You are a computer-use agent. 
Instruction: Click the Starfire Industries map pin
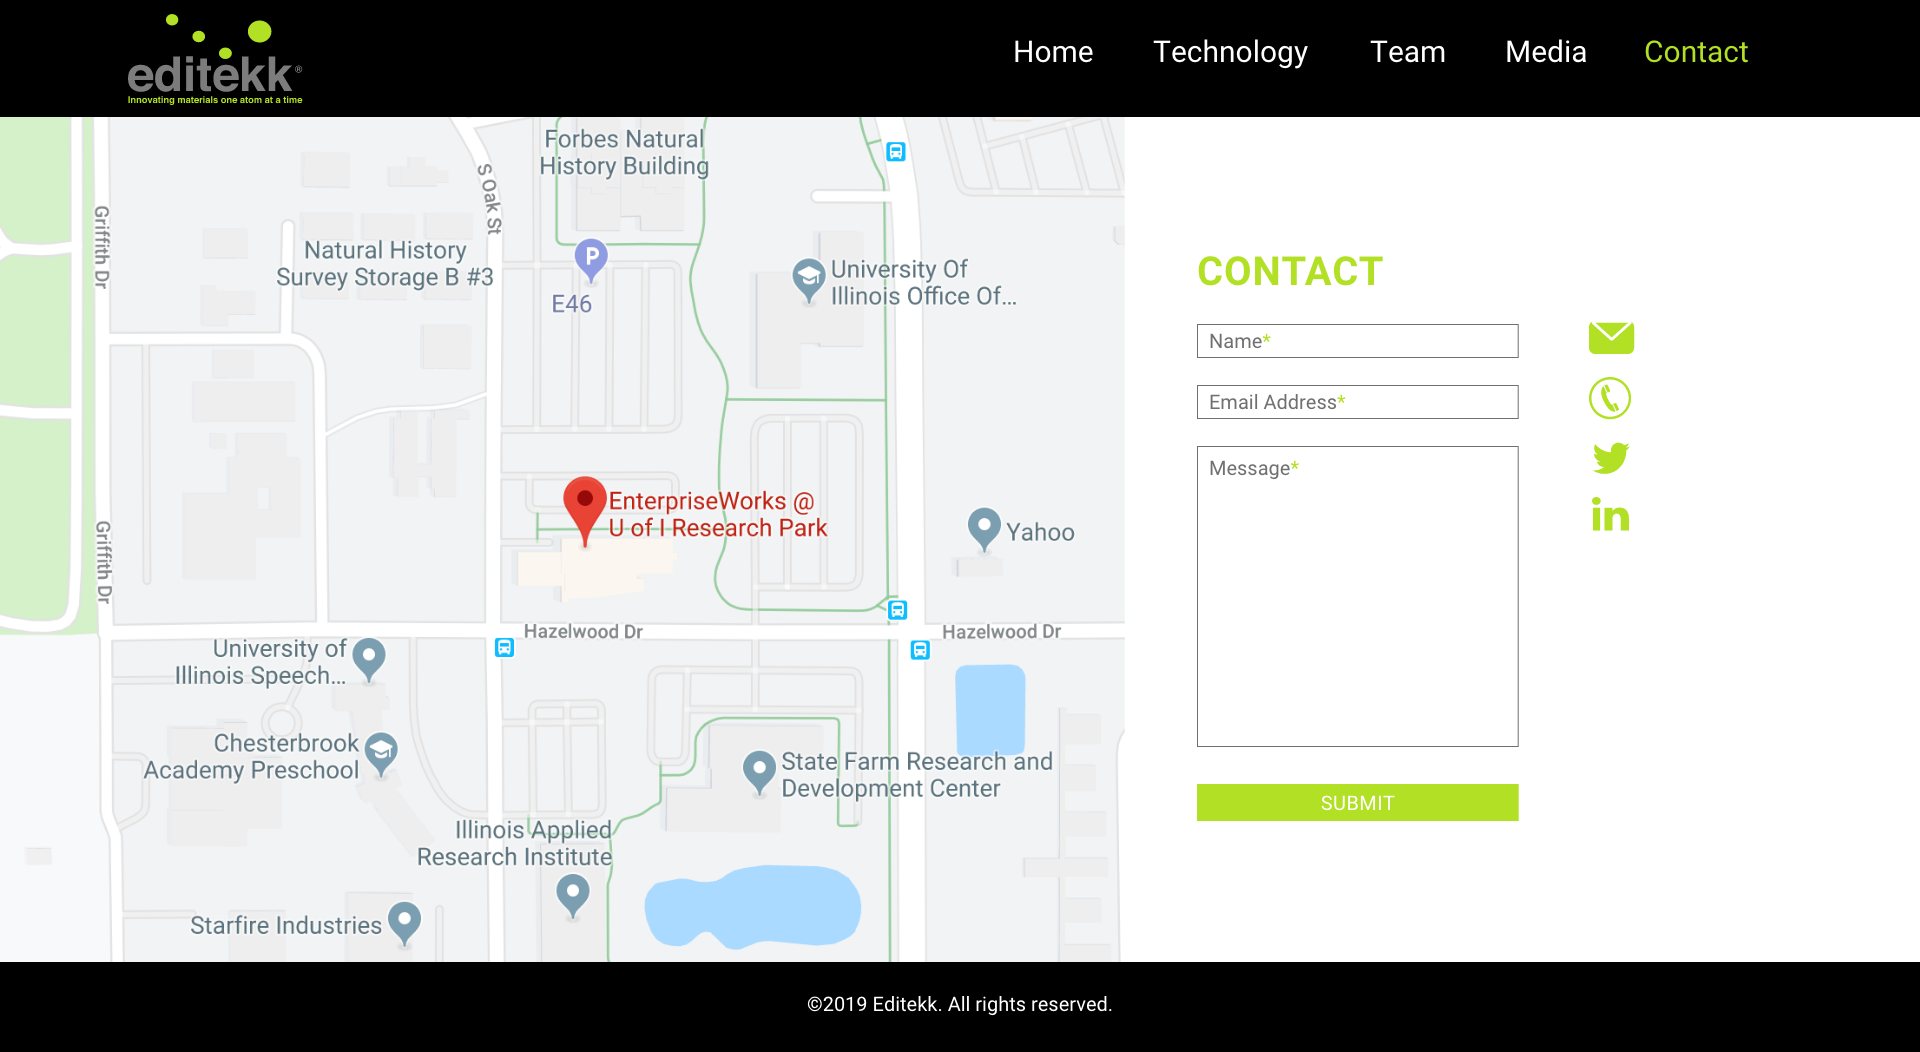(x=404, y=923)
